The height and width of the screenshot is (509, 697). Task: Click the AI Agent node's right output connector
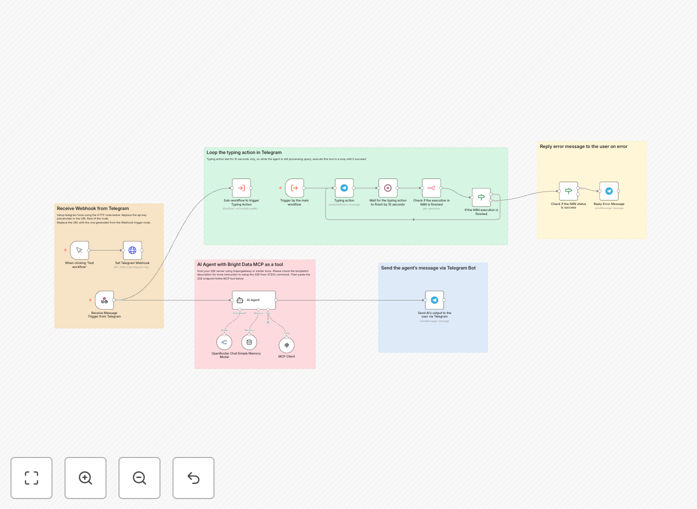(276, 300)
